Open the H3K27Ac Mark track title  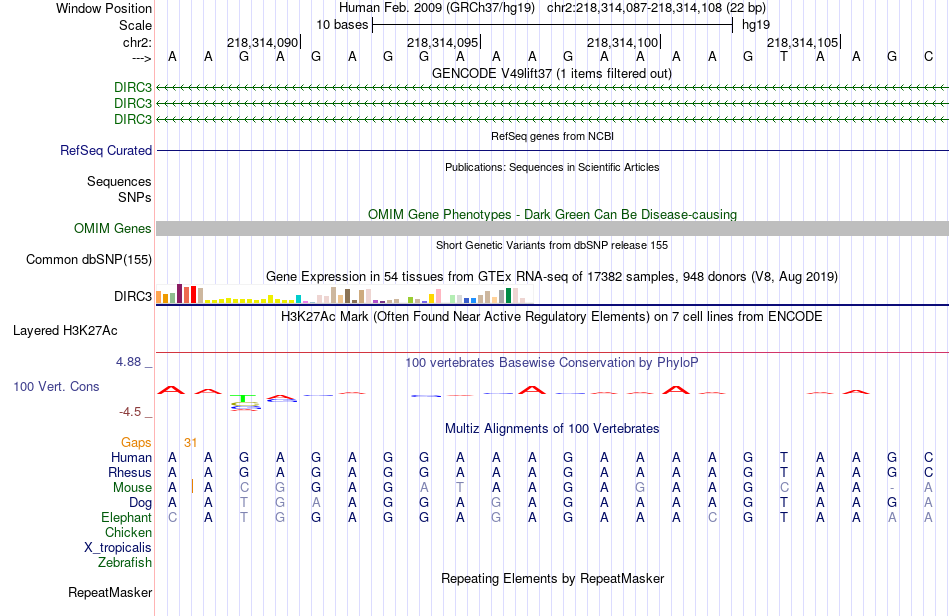(x=552, y=317)
